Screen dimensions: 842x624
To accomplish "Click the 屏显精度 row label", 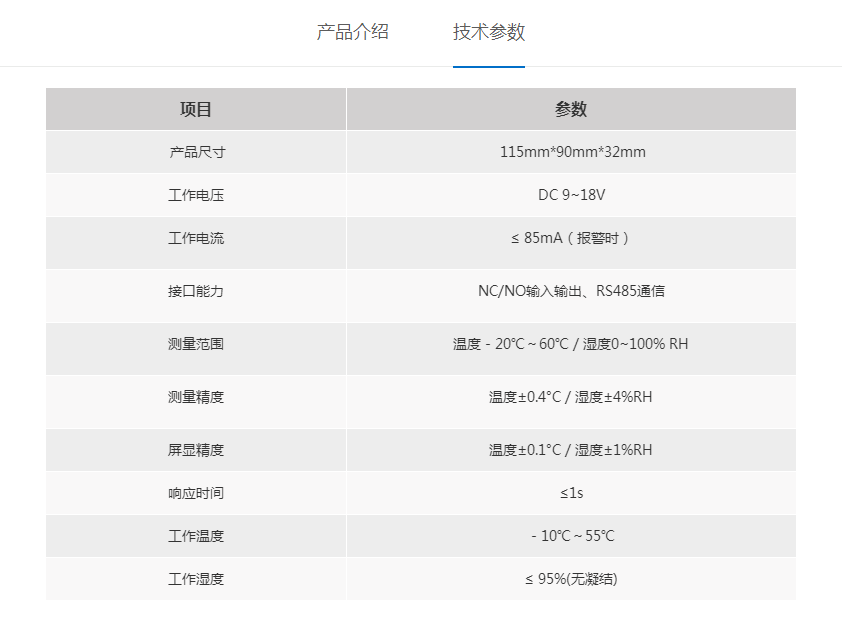I will [196, 450].
